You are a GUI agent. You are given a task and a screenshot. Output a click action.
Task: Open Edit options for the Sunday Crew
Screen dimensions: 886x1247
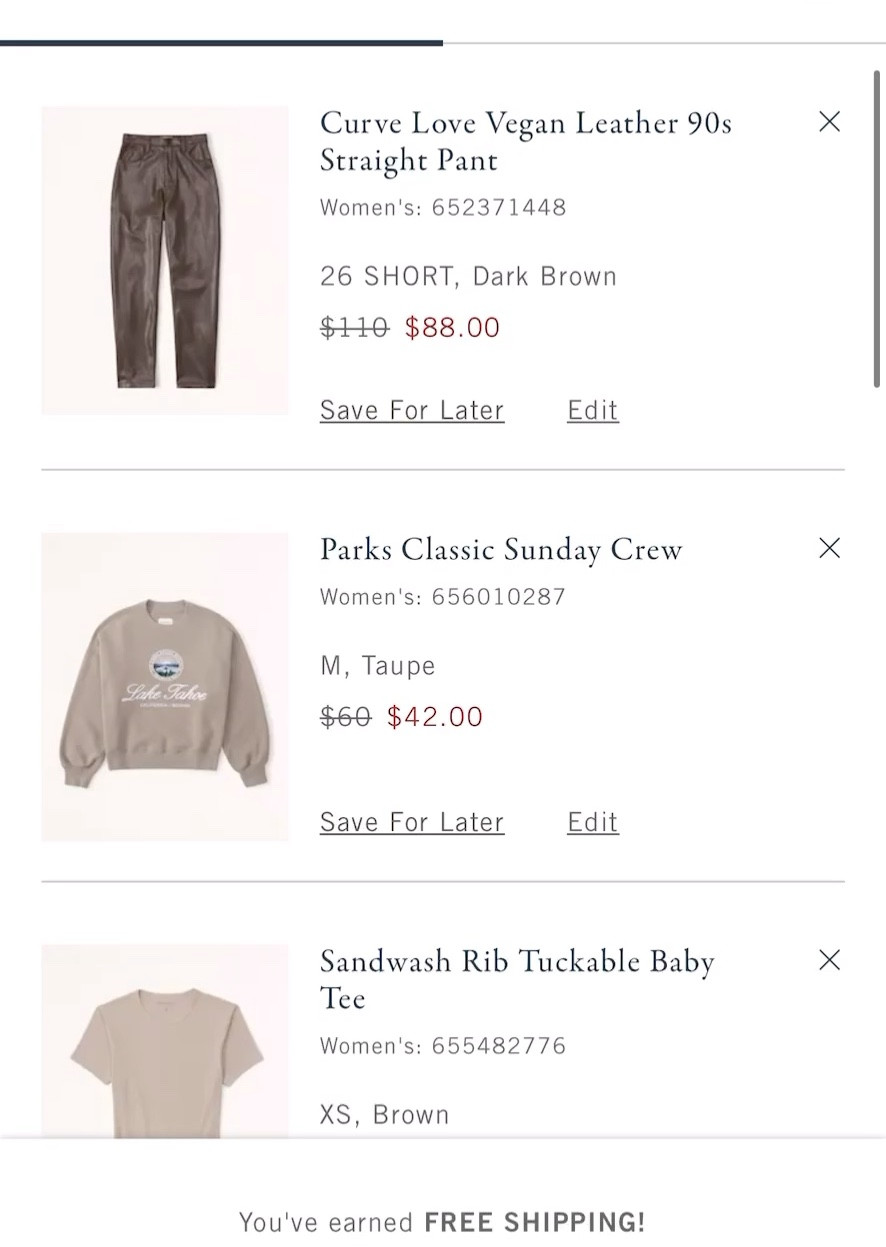pos(592,821)
